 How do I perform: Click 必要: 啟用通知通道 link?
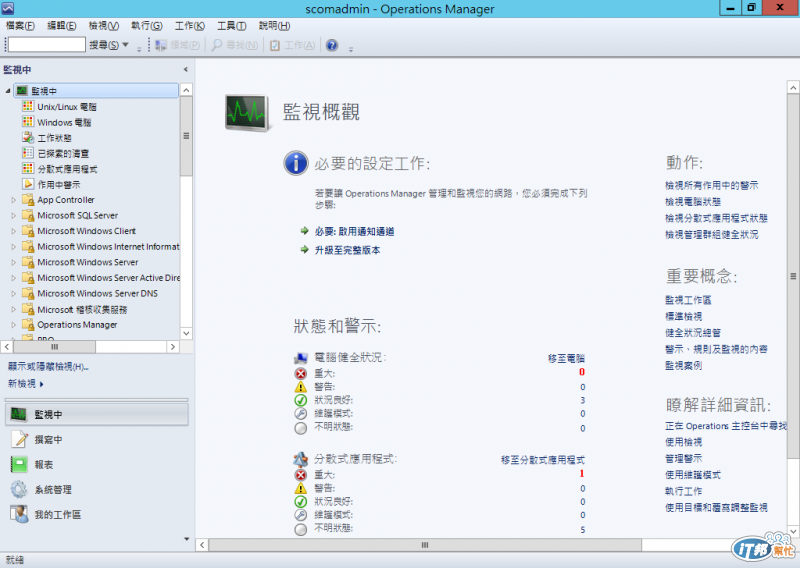click(355, 232)
